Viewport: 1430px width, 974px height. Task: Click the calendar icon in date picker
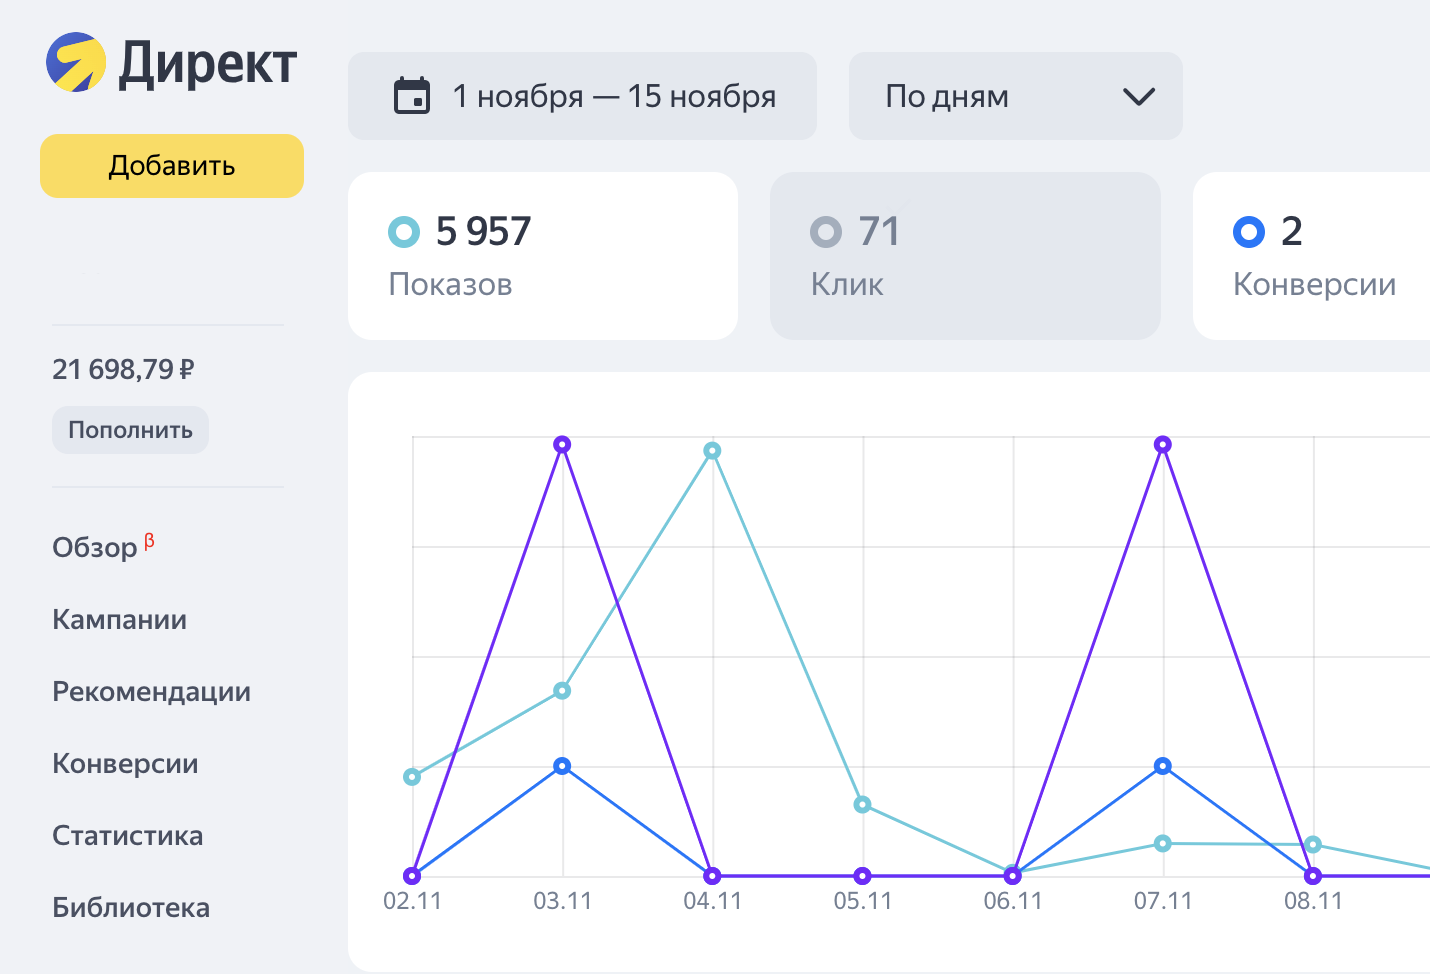(412, 96)
